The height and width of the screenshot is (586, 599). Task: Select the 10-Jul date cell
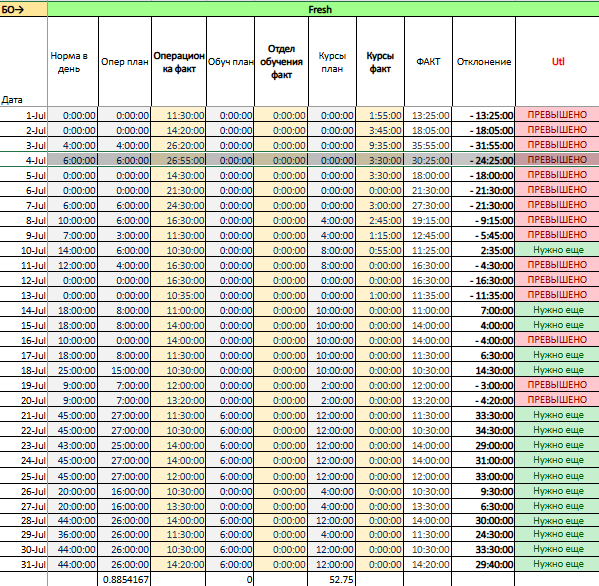point(24,250)
